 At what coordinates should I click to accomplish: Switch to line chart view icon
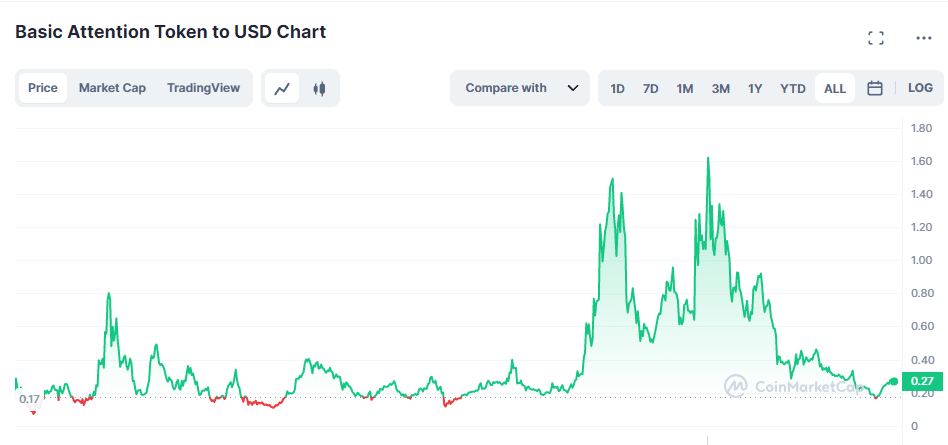point(282,88)
